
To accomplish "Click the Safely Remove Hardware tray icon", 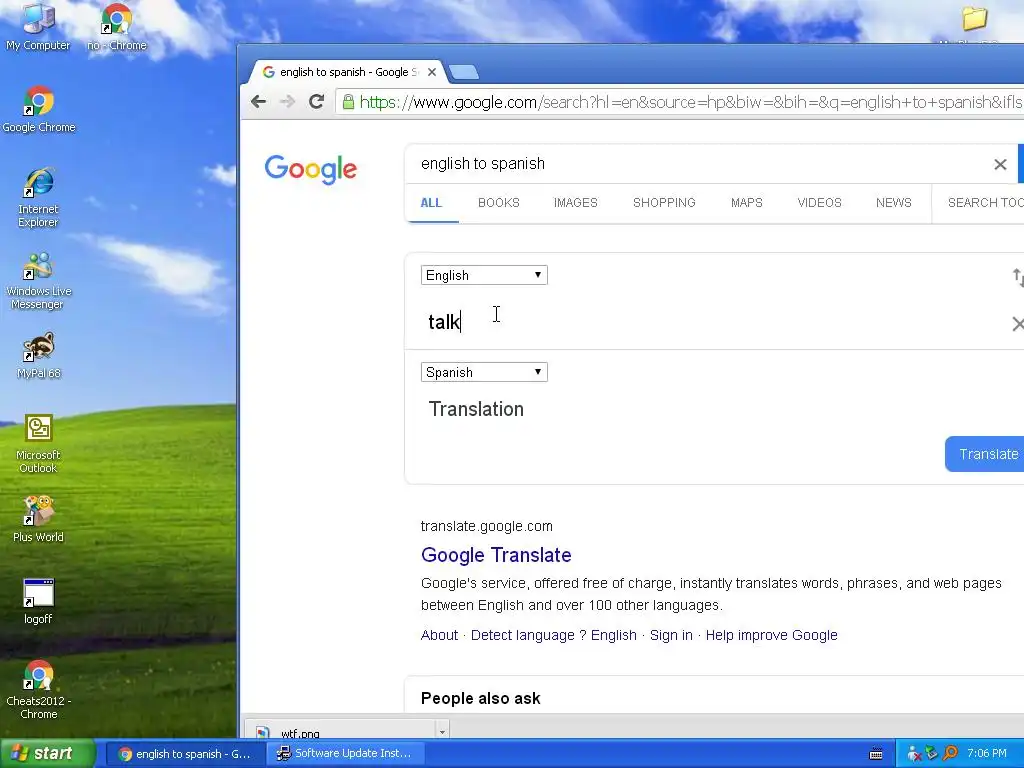I will pos(932,754).
